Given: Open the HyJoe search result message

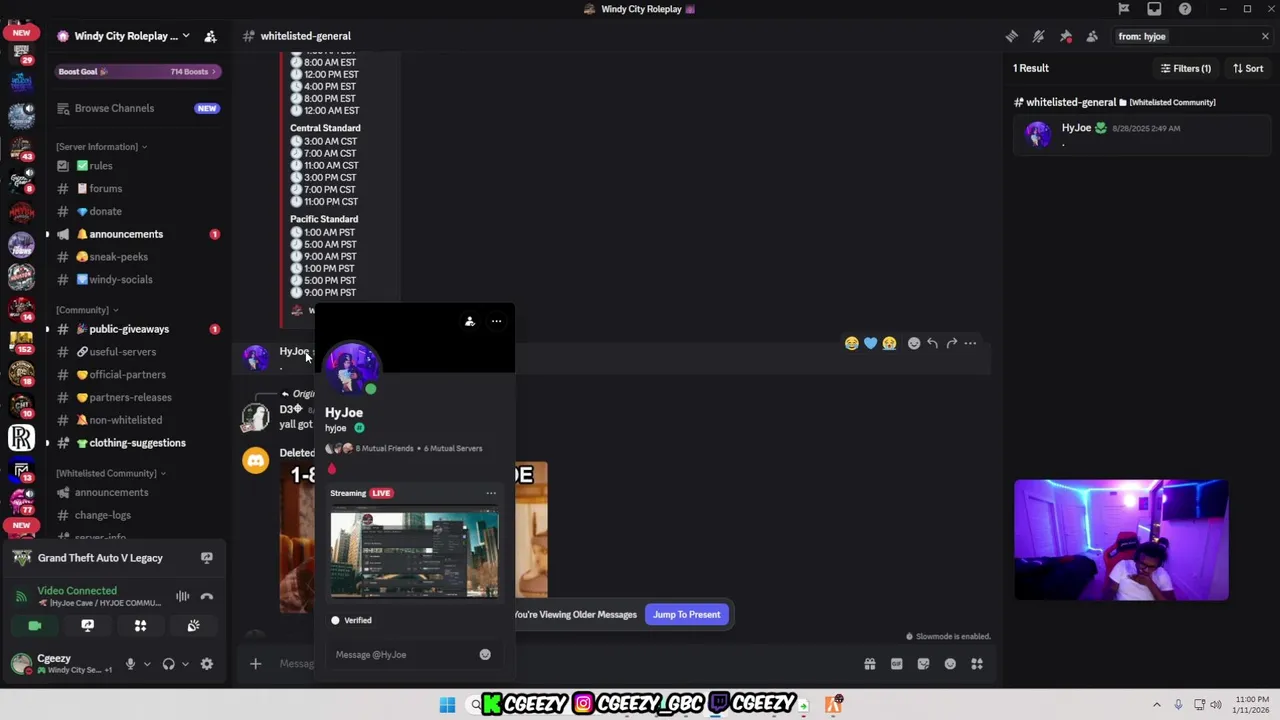Looking at the screenshot, I should tap(1142, 134).
